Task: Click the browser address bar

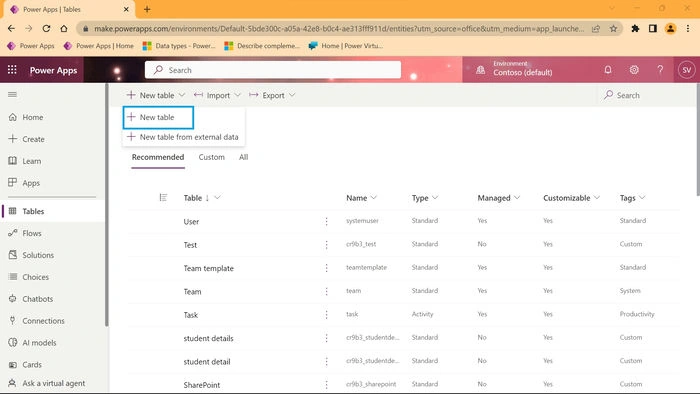Action: (339, 29)
